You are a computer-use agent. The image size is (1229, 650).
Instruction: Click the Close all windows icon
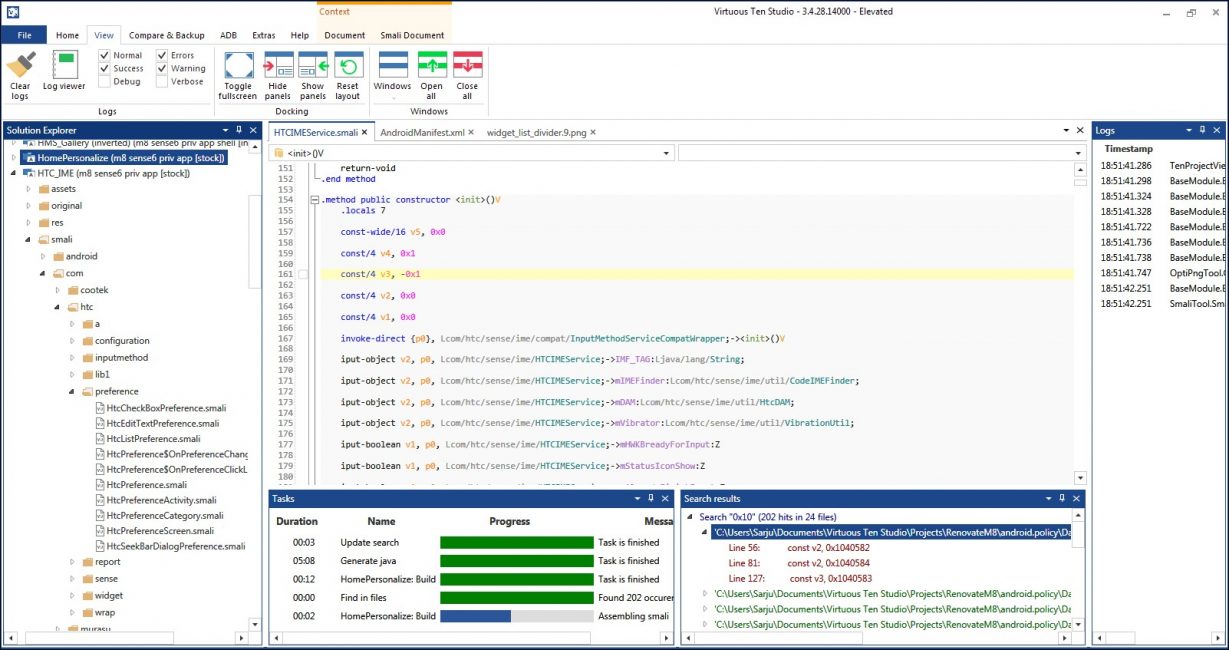point(467,65)
